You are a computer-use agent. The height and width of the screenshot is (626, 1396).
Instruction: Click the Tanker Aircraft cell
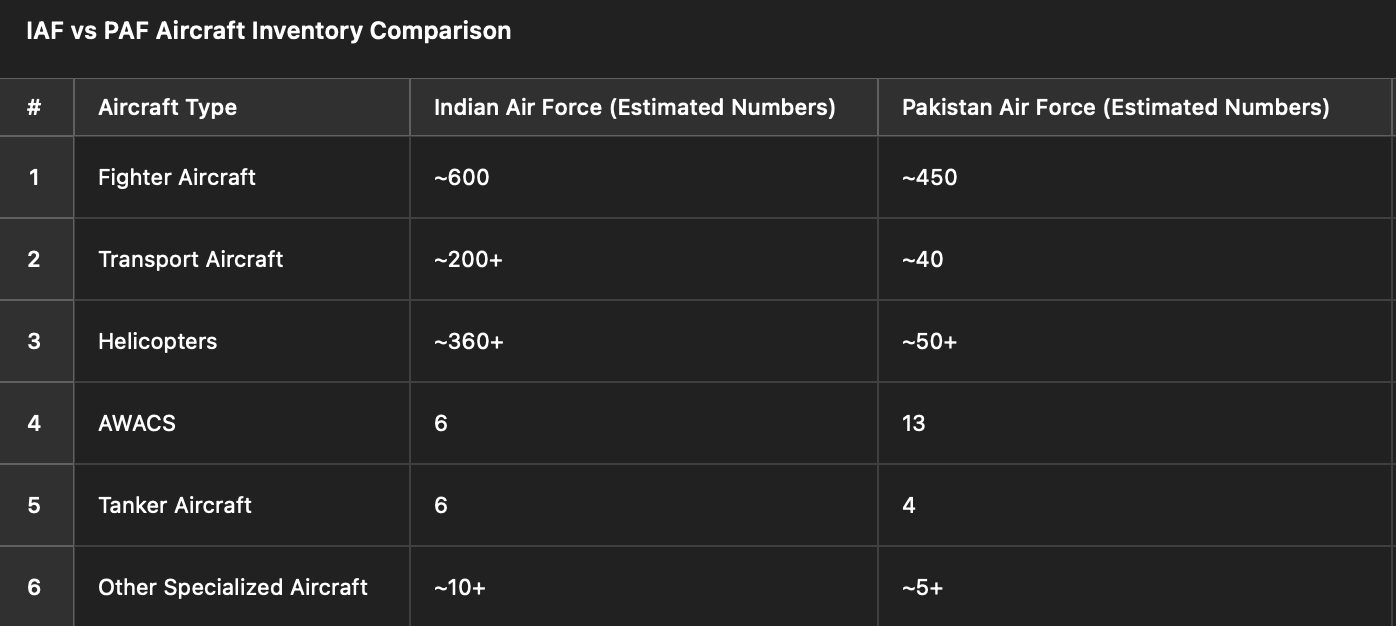coord(242,505)
